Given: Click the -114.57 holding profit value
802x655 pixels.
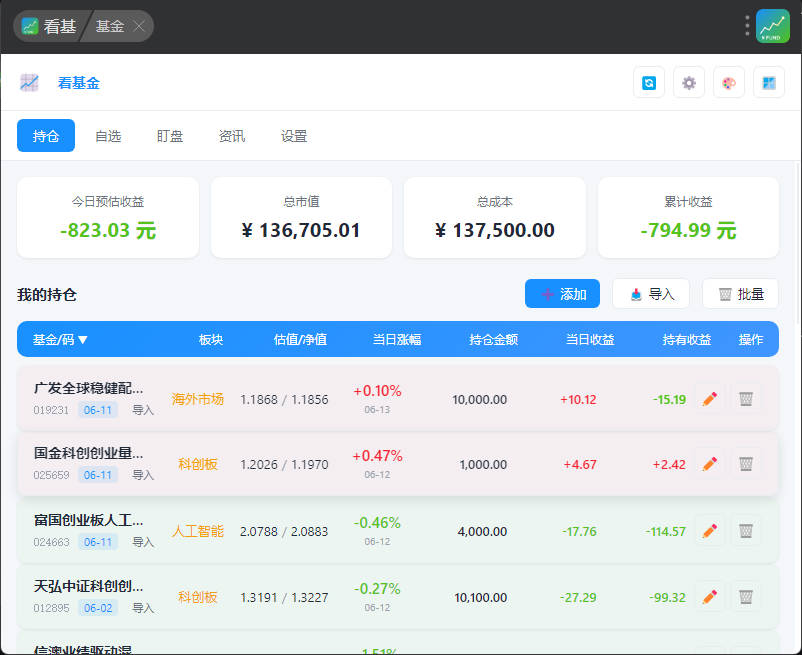Looking at the screenshot, I should tap(665, 531).
